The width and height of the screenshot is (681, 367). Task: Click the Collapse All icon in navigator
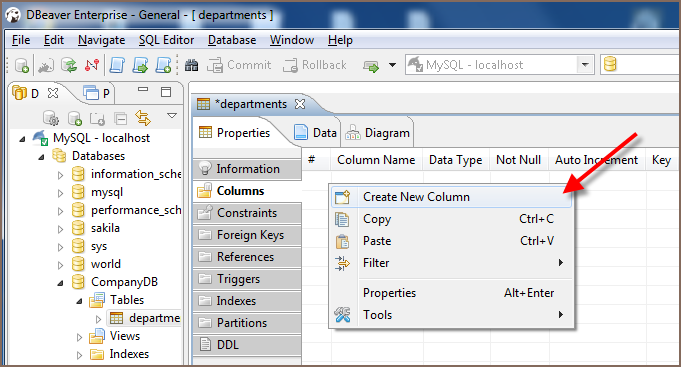coord(120,118)
